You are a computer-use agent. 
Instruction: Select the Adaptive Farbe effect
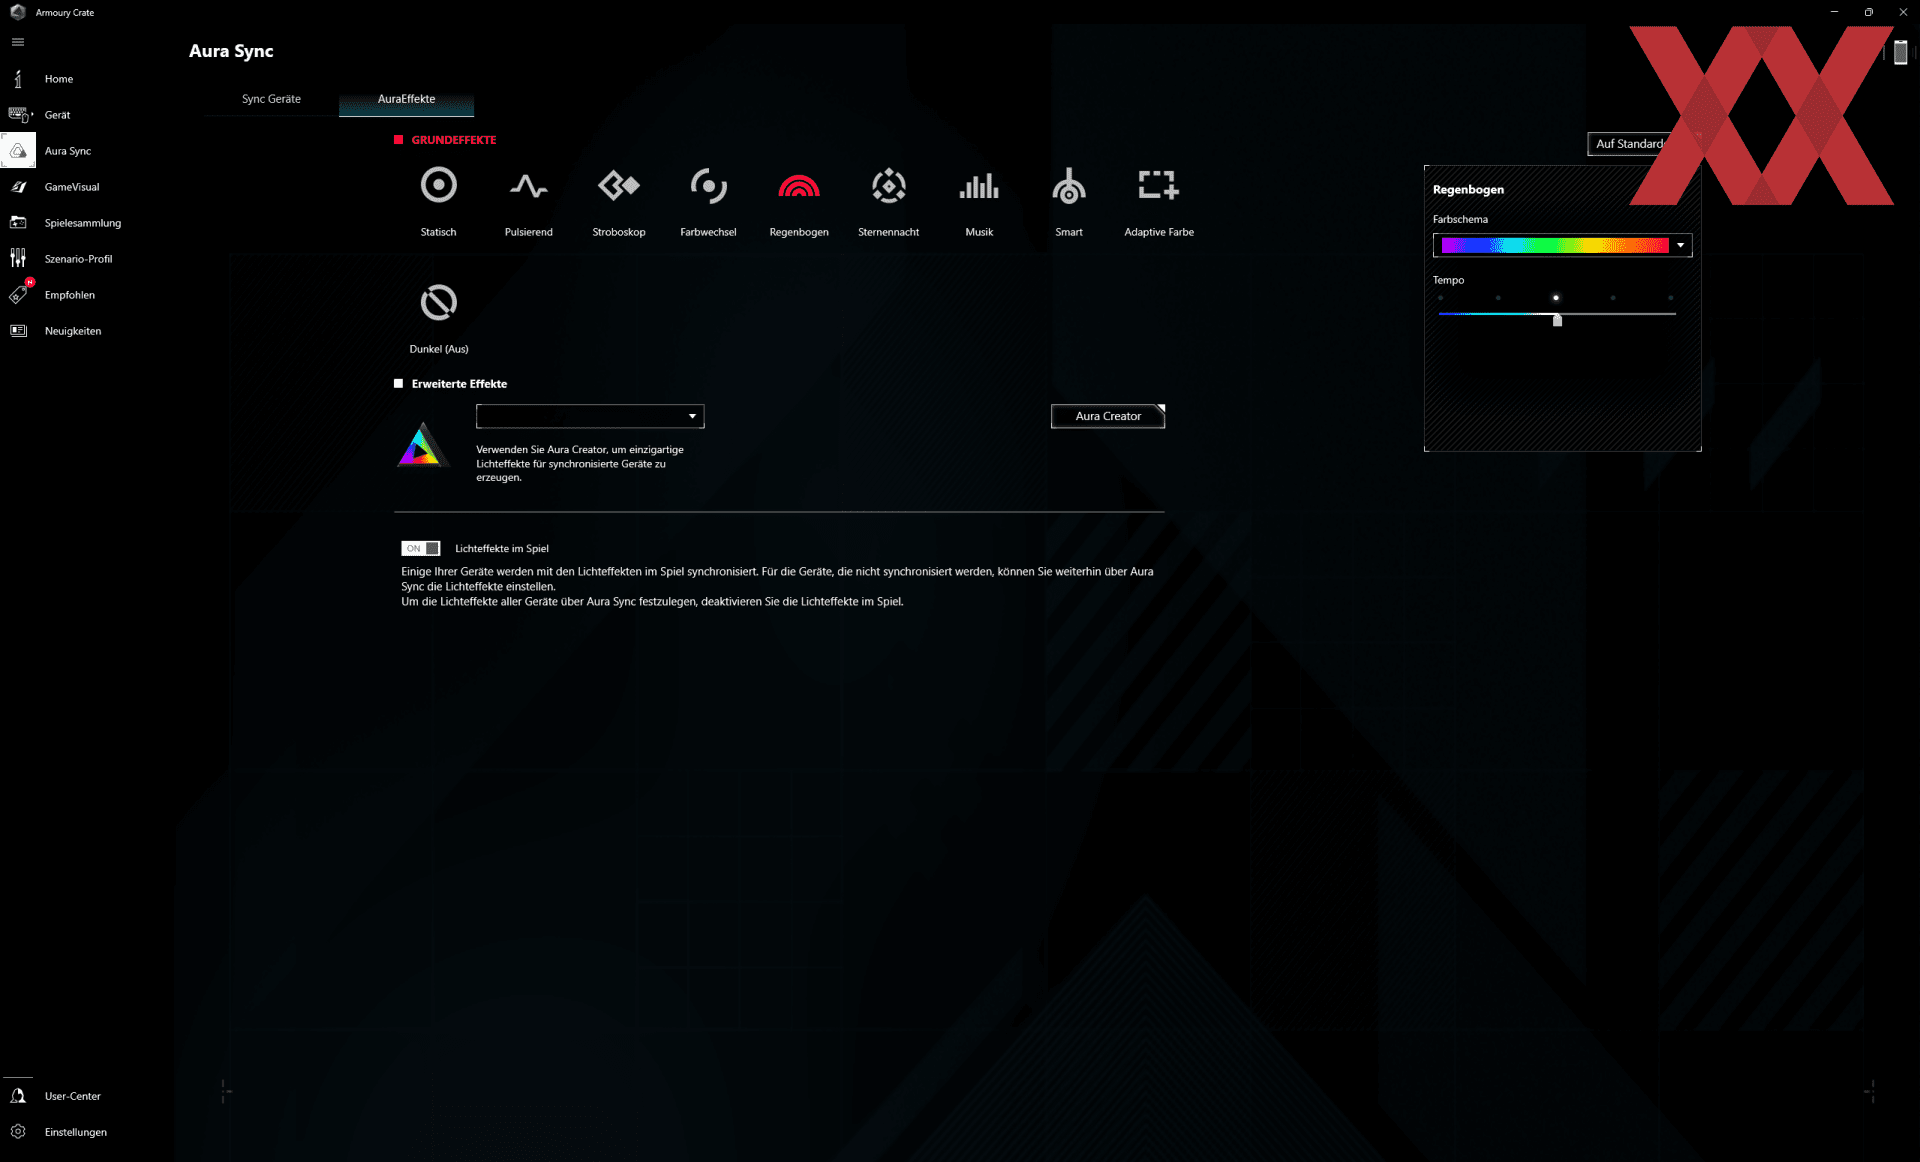click(x=1159, y=186)
